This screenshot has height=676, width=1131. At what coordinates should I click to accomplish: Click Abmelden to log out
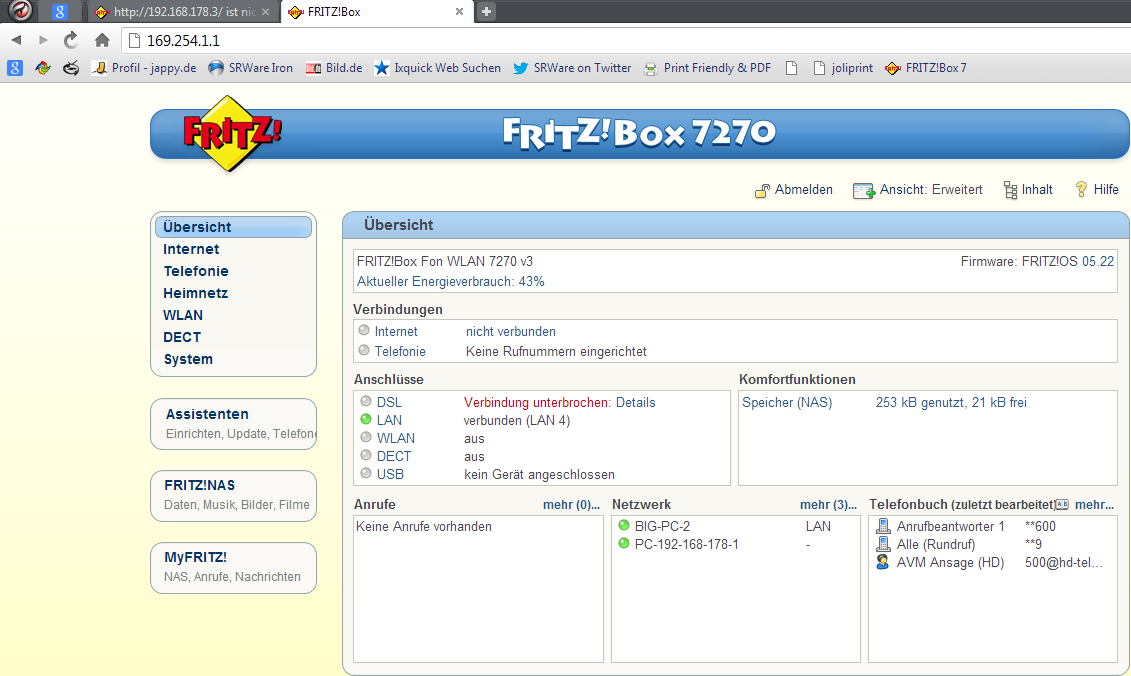click(793, 190)
